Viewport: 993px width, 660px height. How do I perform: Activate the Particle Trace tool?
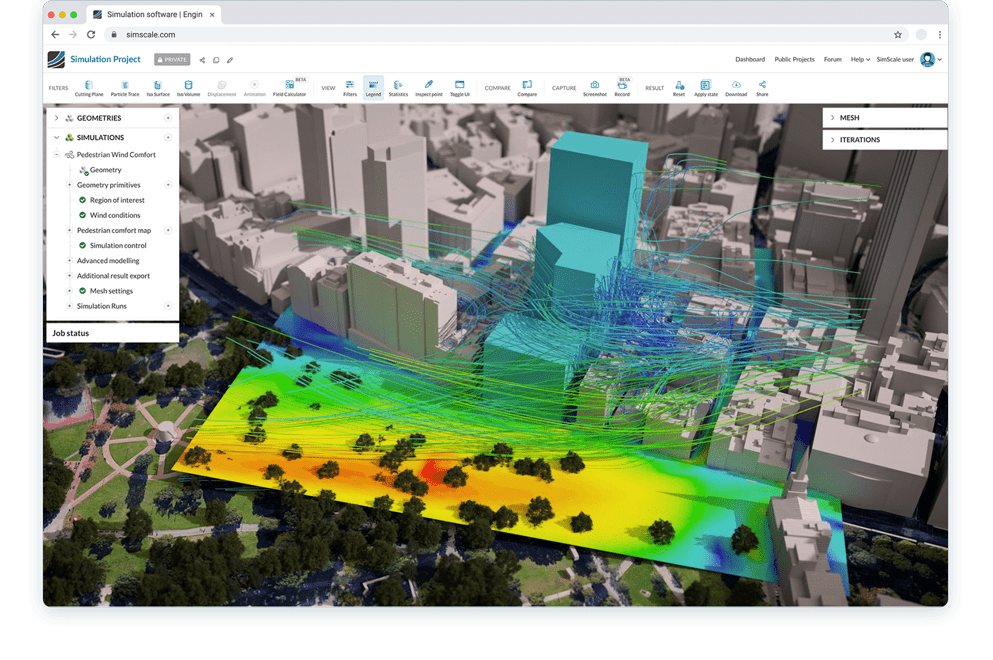[123, 87]
